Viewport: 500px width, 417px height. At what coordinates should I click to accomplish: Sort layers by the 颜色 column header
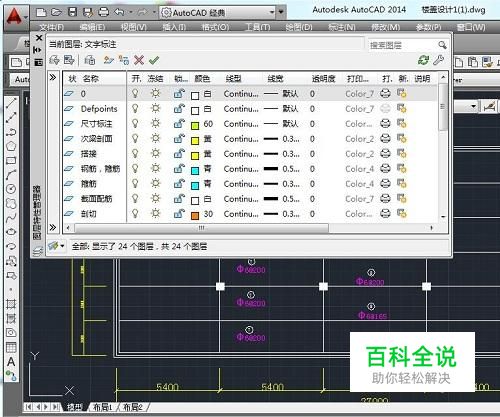(202, 79)
